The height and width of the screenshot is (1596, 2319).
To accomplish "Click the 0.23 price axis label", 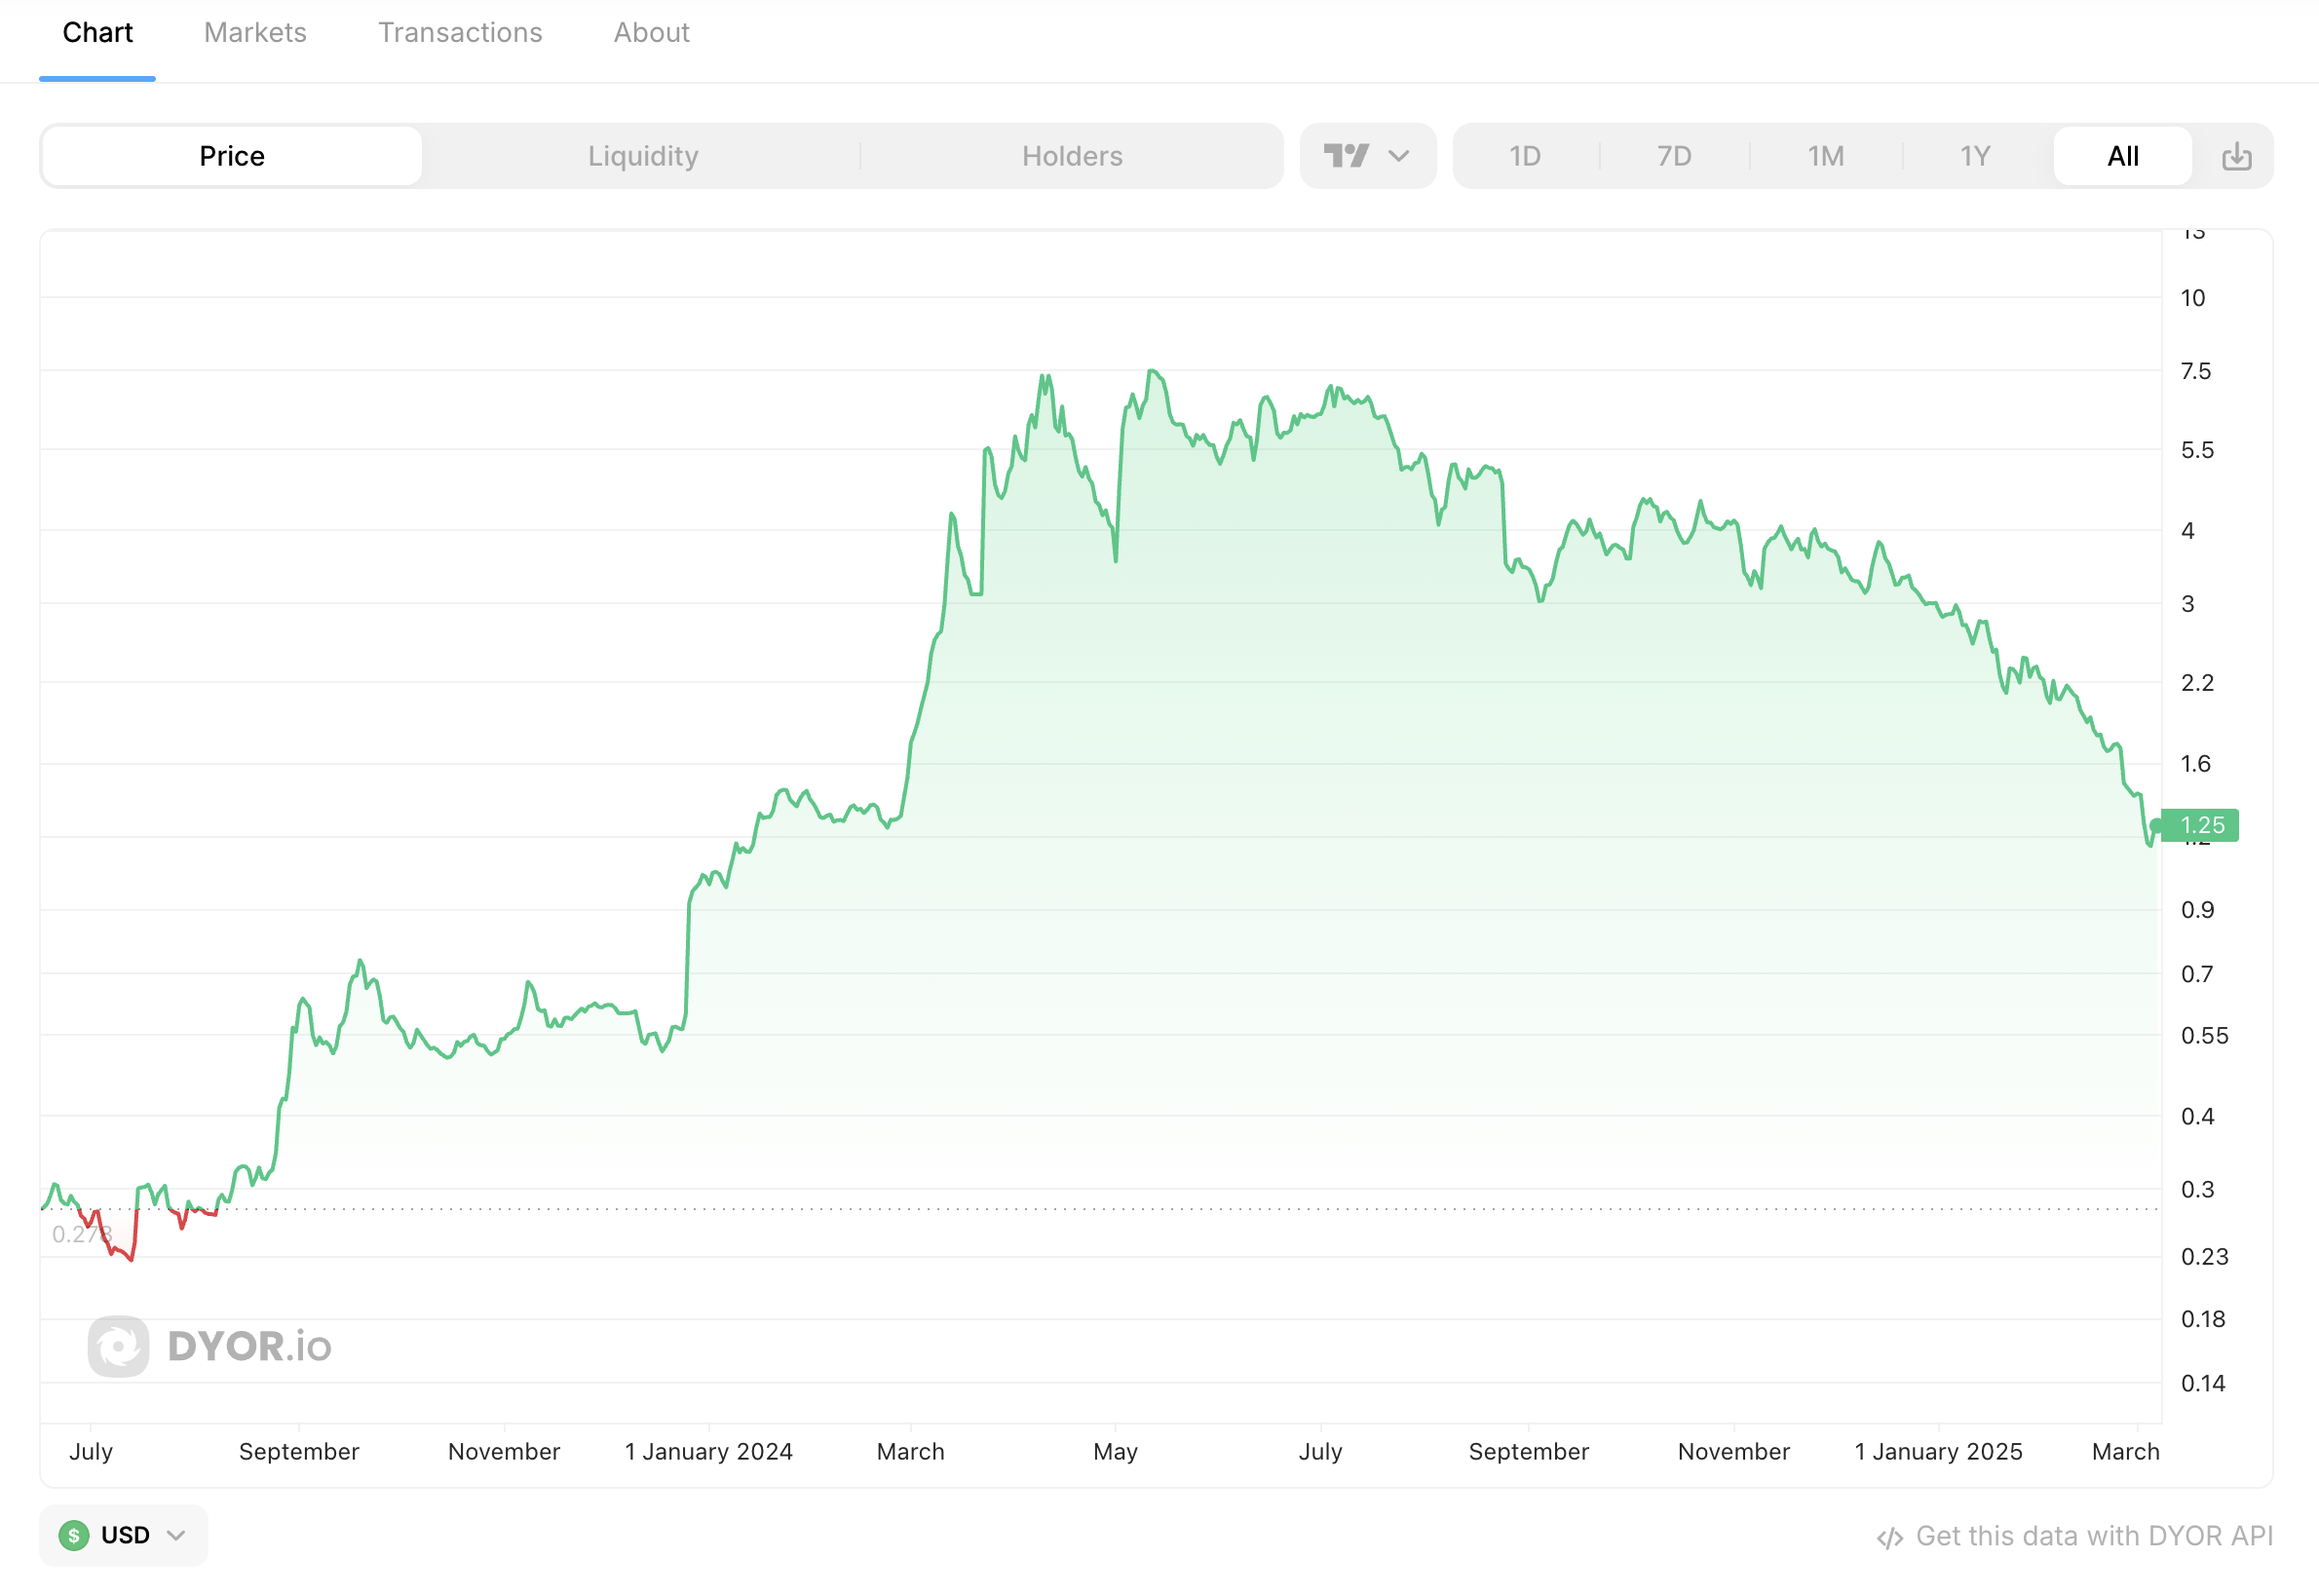I will pos(2205,1256).
